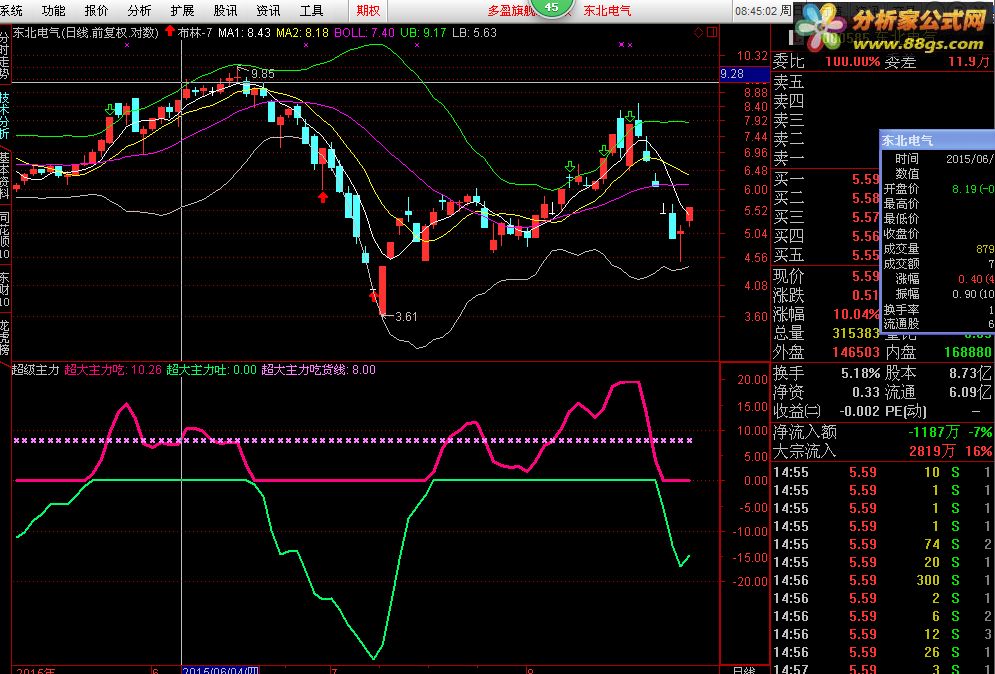Viewport: 995px width, 674px height.
Task: Click the 买一 price 5.59
Action: pos(866,180)
